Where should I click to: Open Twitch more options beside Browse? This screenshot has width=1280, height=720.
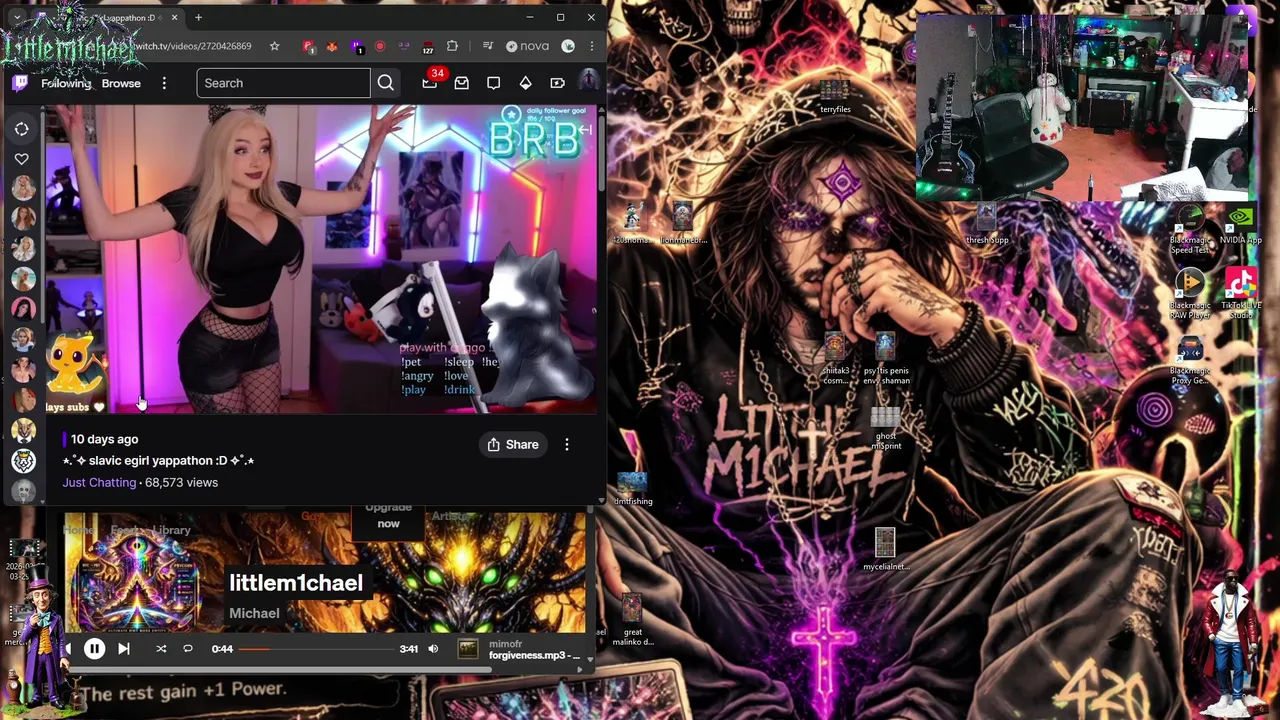[x=164, y=83]
